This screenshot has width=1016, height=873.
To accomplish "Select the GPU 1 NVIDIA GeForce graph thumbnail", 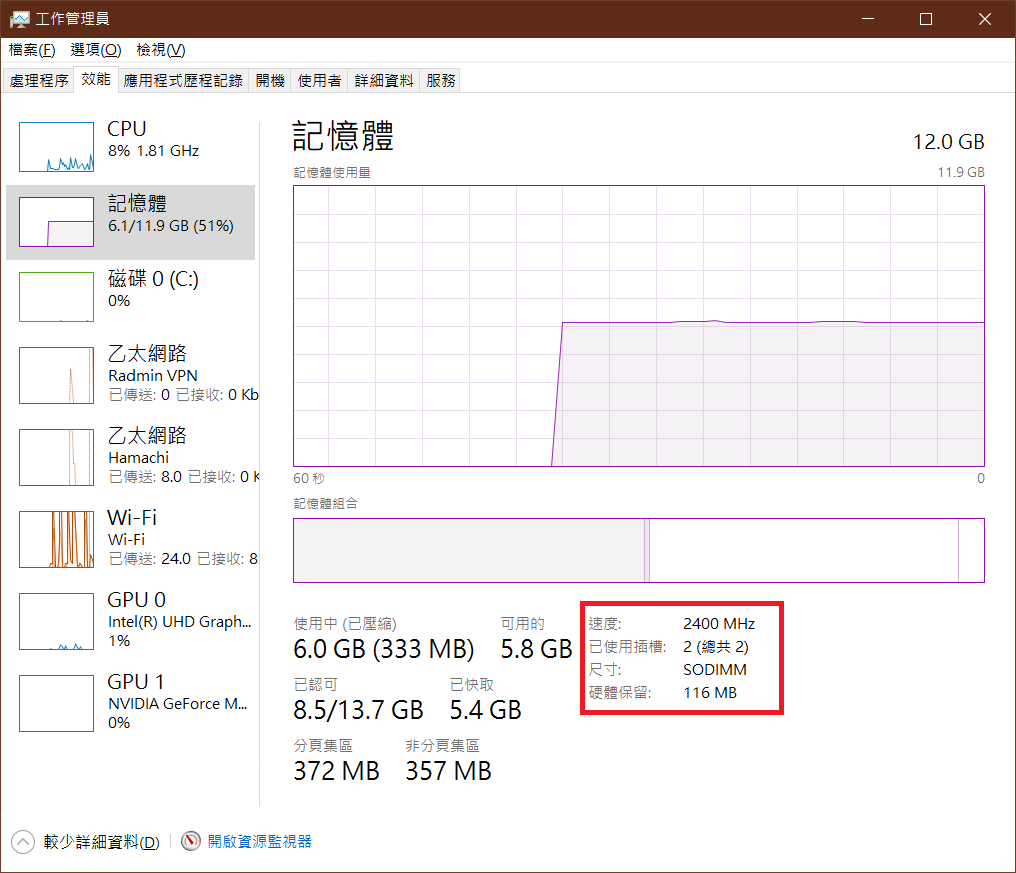I will tap(56, 703).
